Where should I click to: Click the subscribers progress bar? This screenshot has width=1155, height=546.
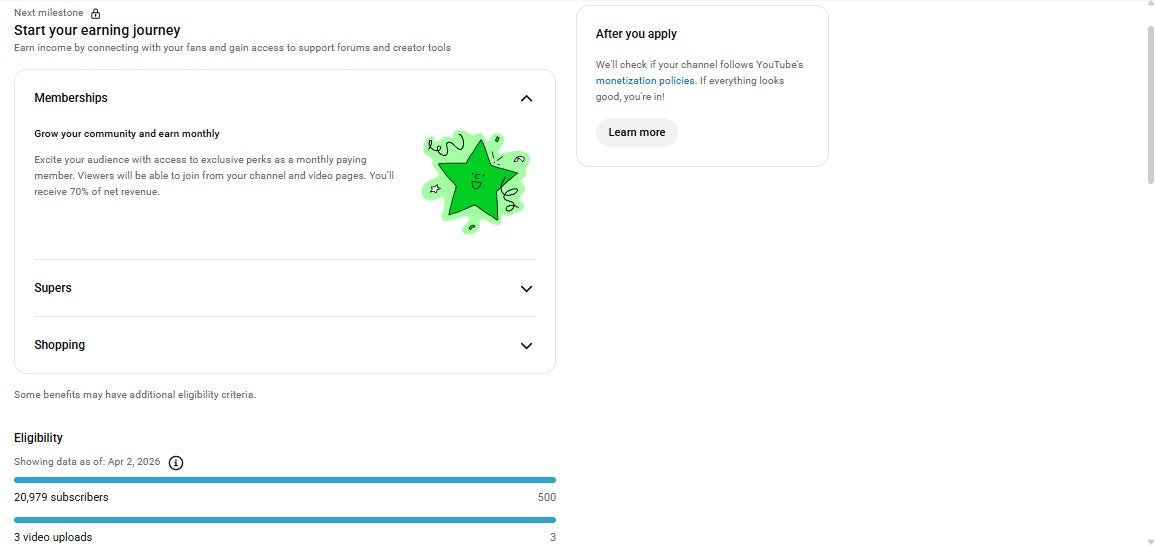pos(285,480)
